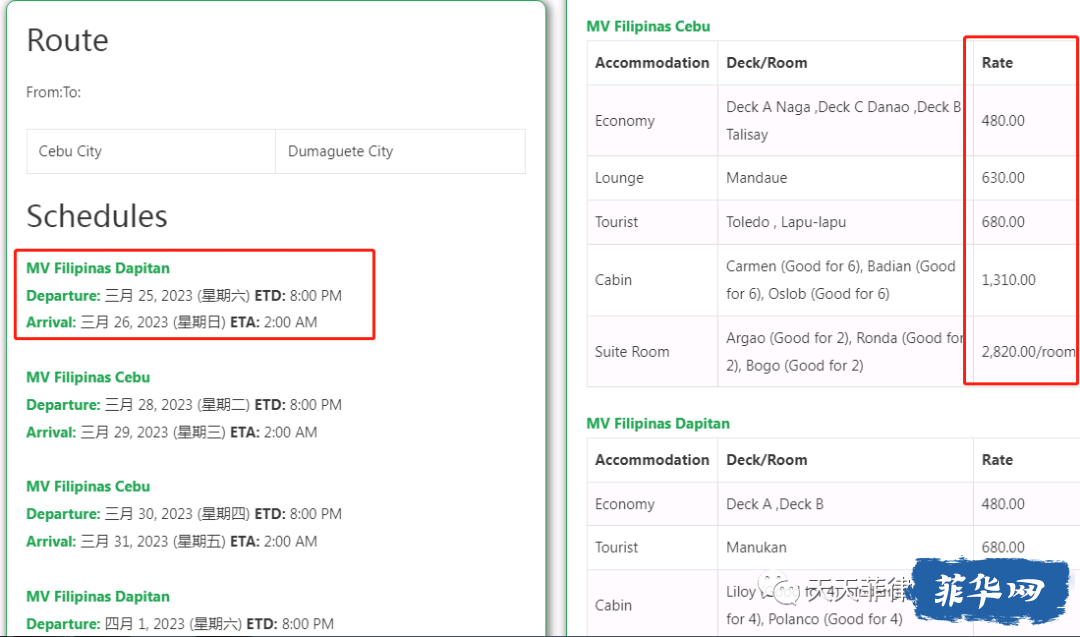Click Cabin cell in Filipinas Dapitan table
Image resolution: width=1080 pixels, height=637 pixels.
(652, 605)
